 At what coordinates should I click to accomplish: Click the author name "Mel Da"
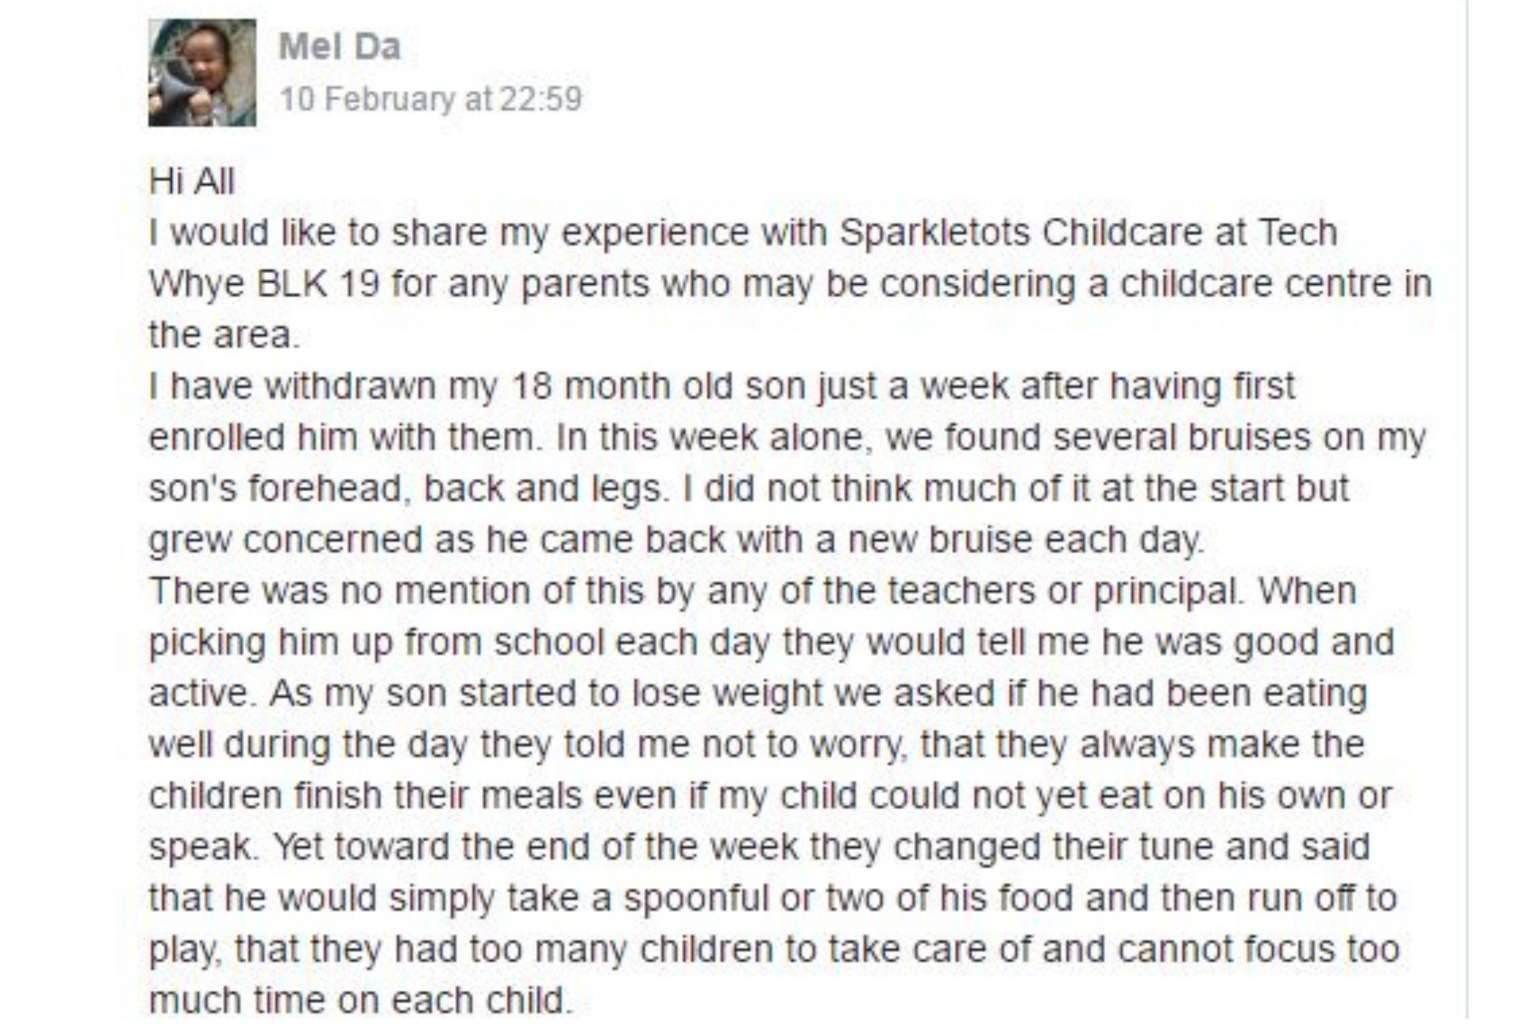(339, 46)
